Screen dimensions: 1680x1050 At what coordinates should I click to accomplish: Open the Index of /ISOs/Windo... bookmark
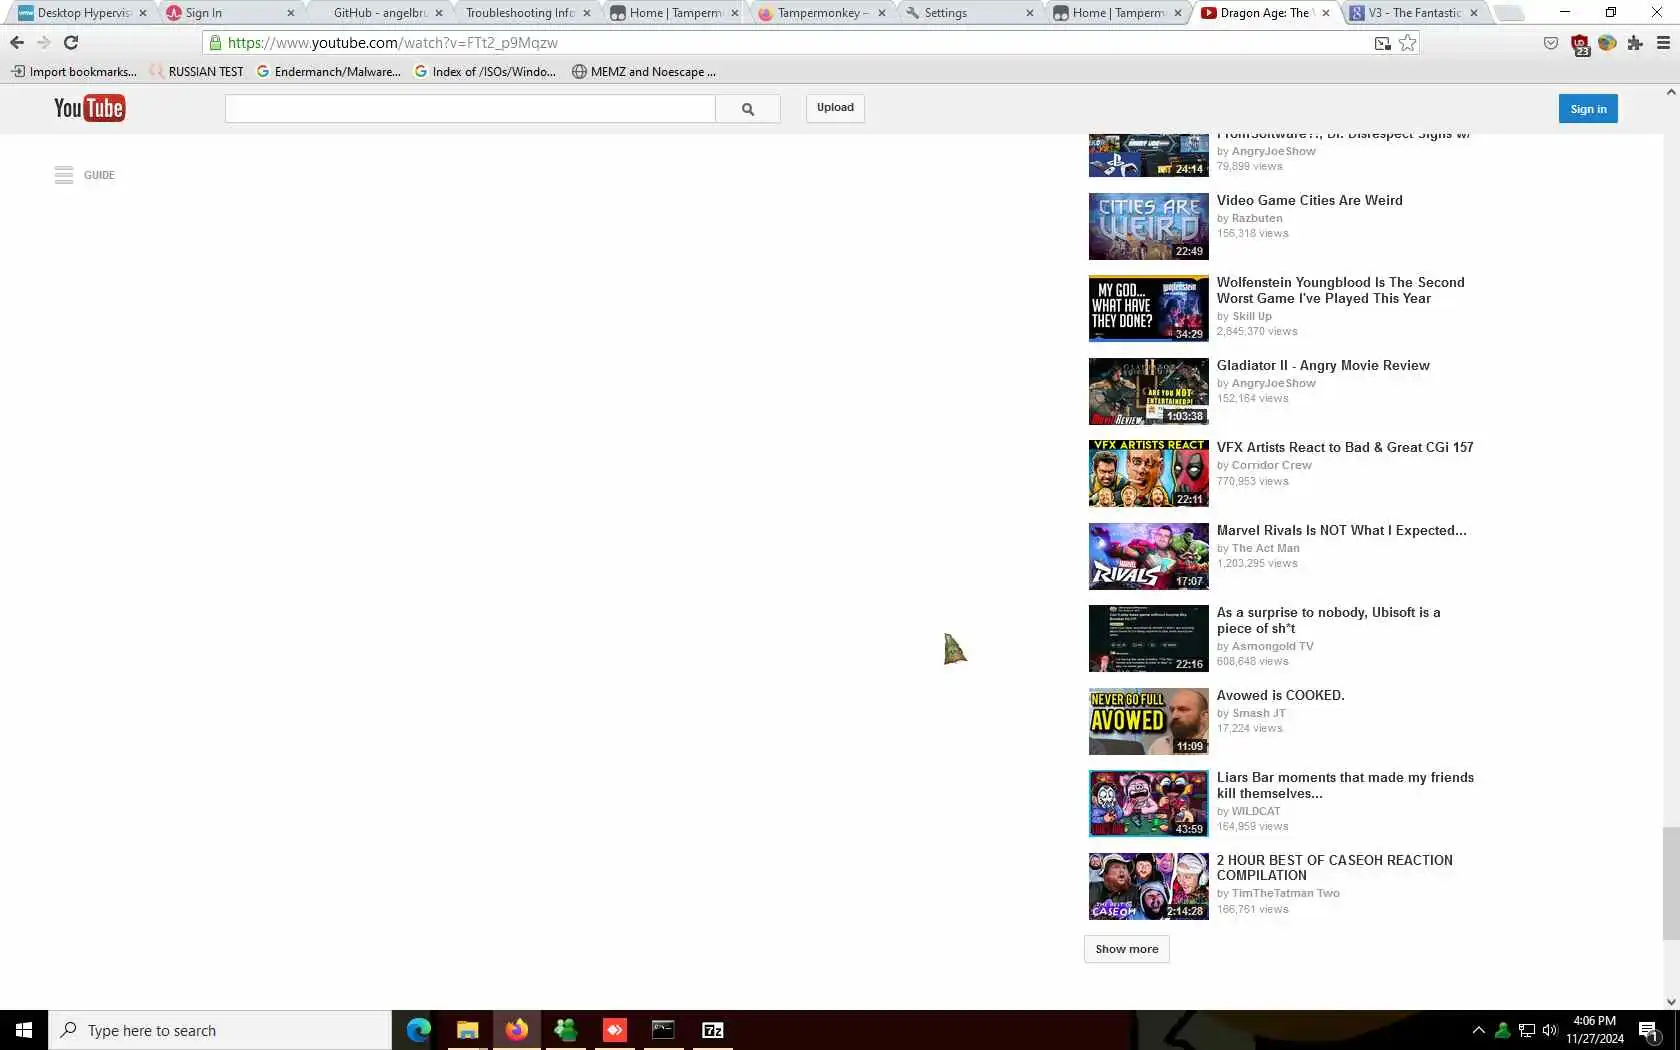point(485,72)
